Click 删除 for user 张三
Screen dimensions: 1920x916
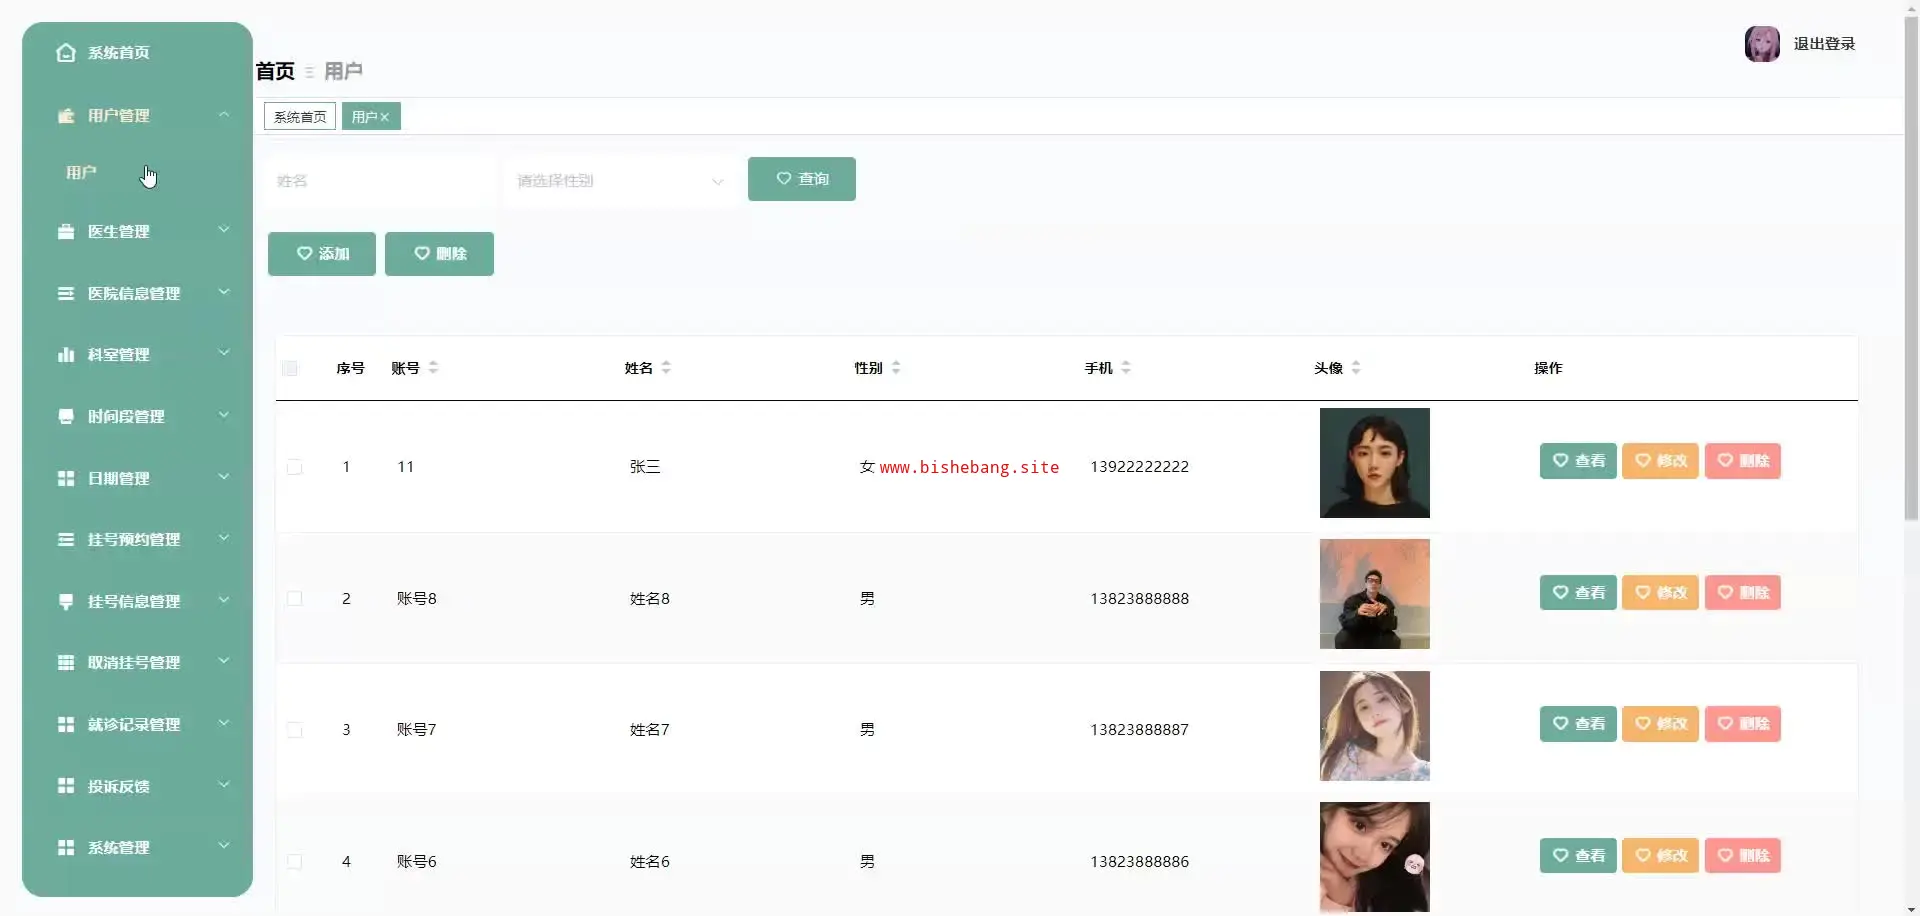click(x=1743, y=461)
